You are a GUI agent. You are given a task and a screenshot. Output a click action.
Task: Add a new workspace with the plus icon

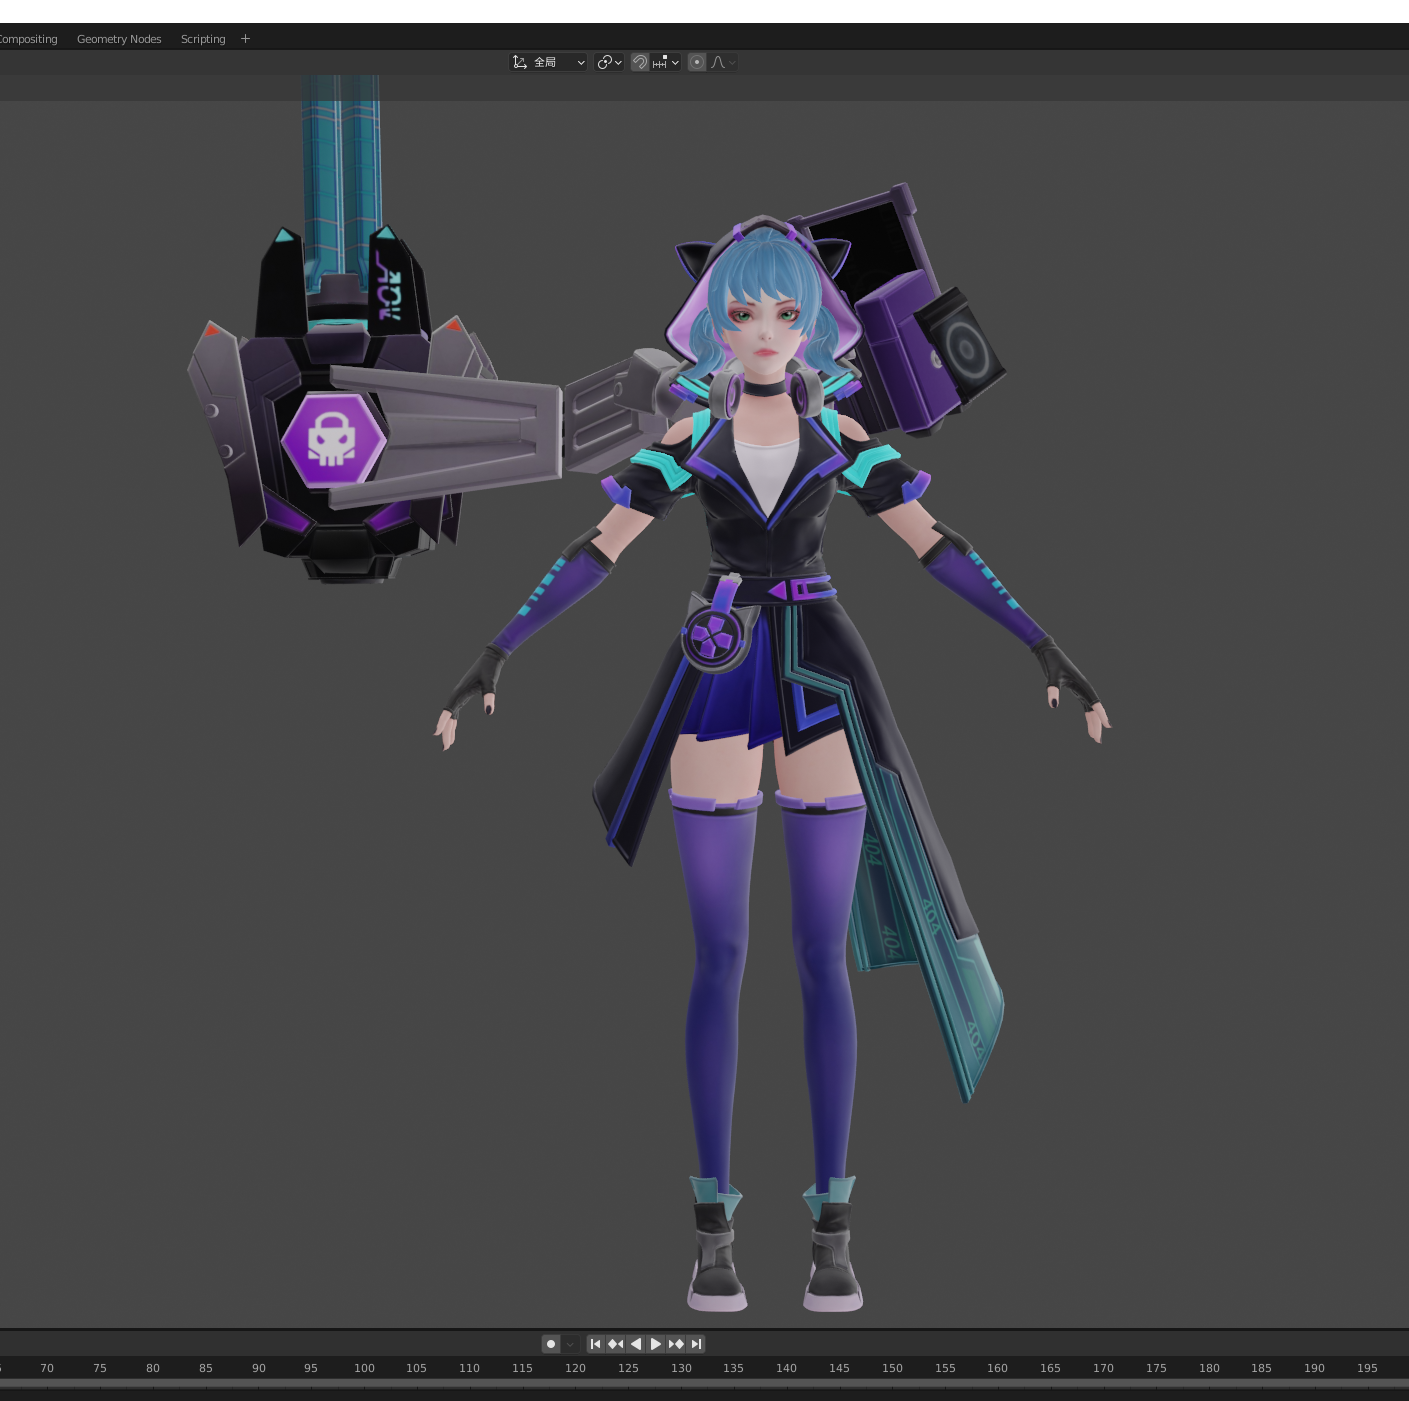[245, 39]
